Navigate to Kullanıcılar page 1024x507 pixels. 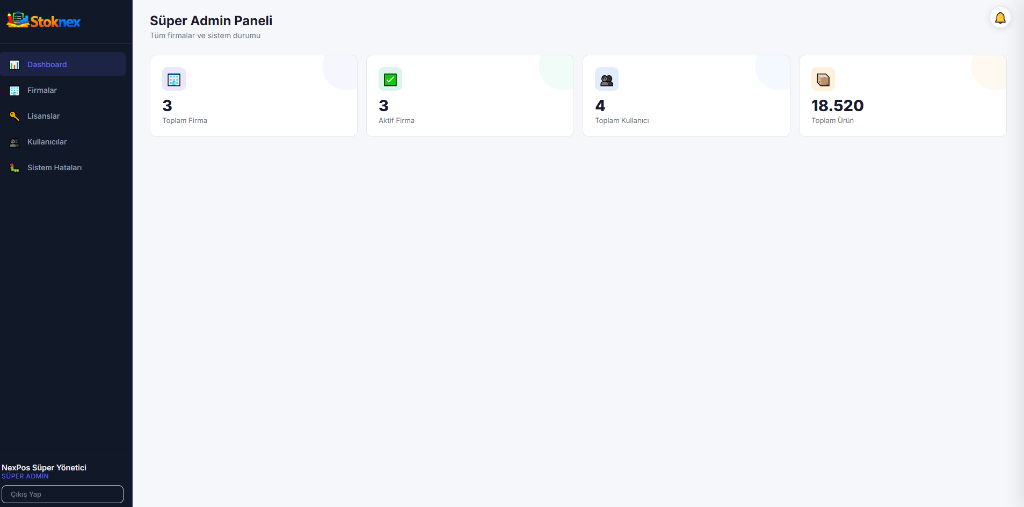[63, 142]
